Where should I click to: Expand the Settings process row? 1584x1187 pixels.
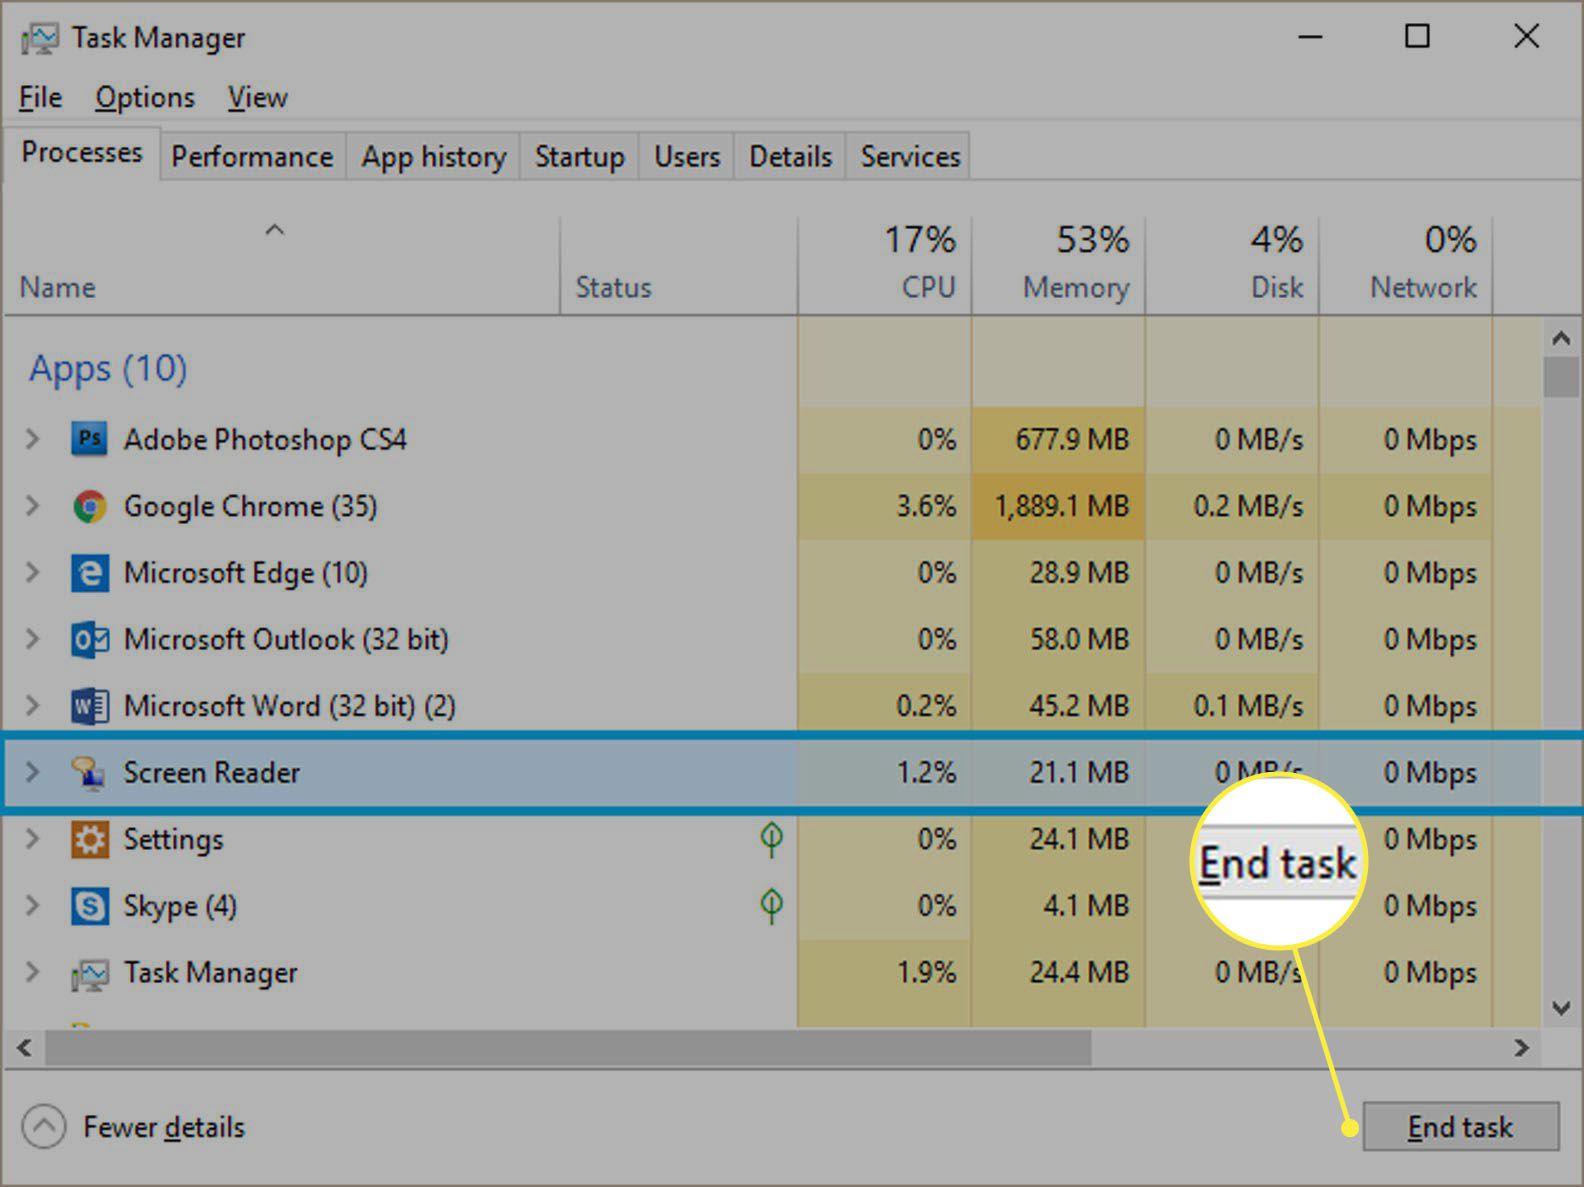click(x=32, y=839)
